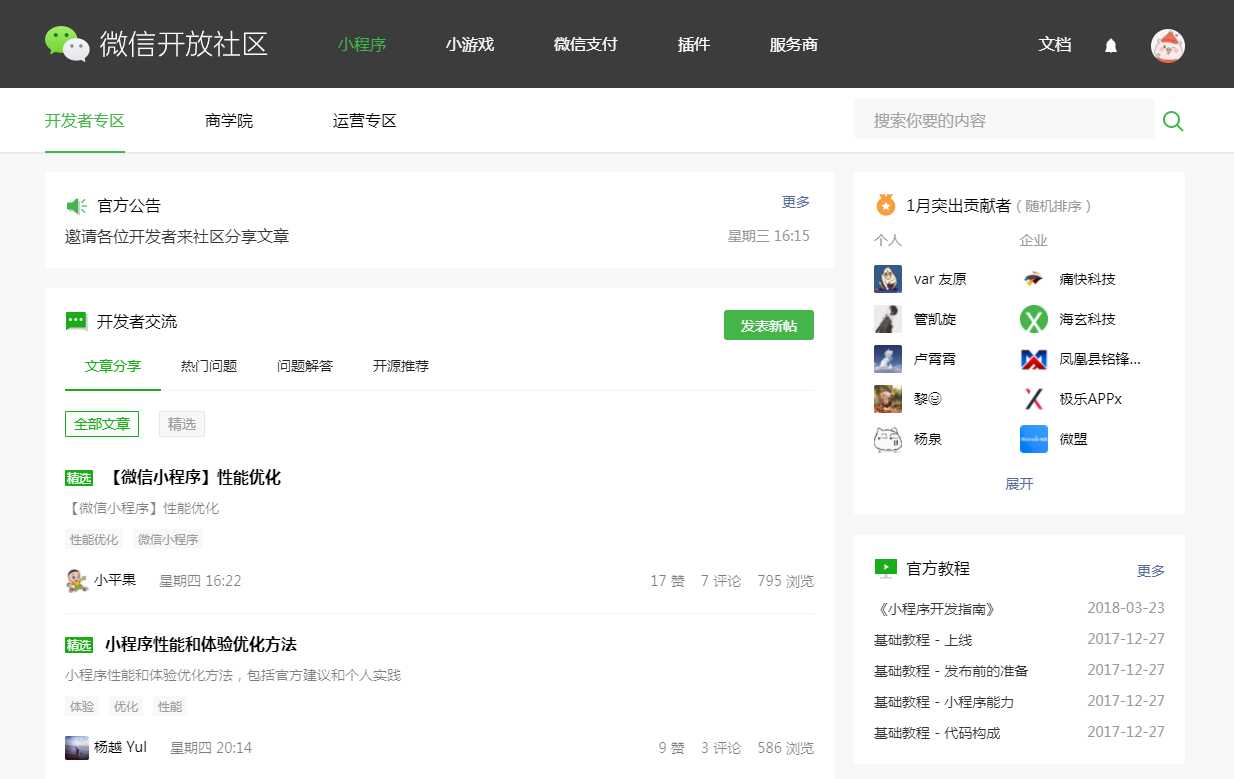Open avatar of 管凯旋
Screen dimensions: 1234x779
888,319
